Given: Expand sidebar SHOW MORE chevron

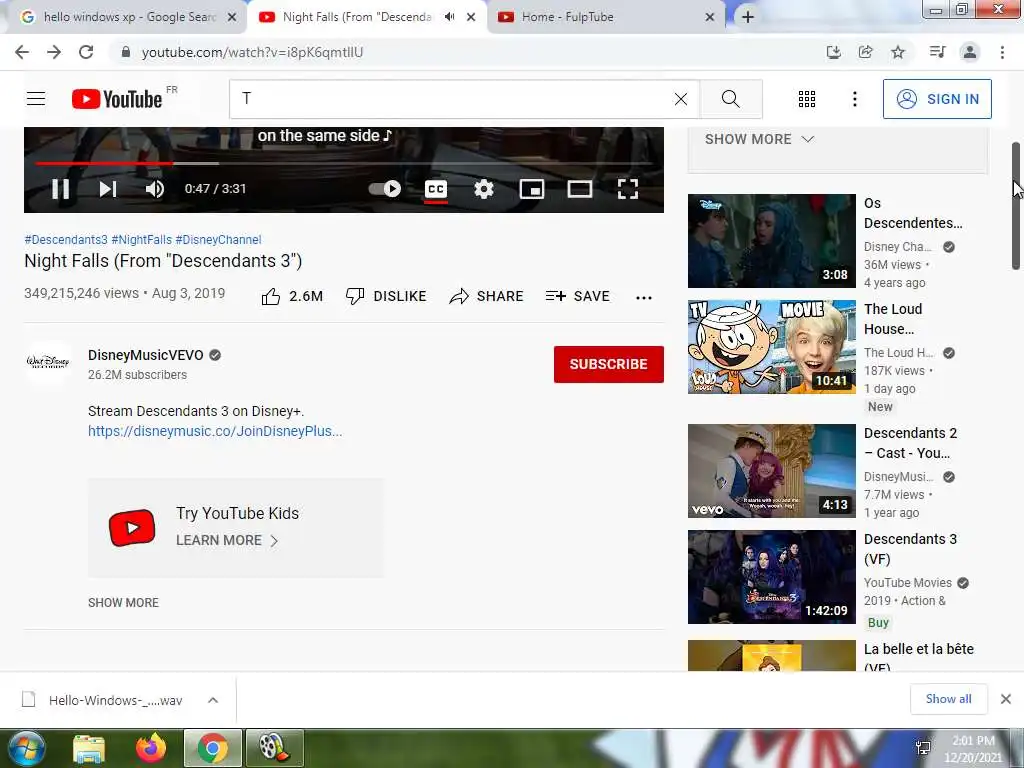Looking at the screenshot, I should pyautogui.click(x=760, y=139).
